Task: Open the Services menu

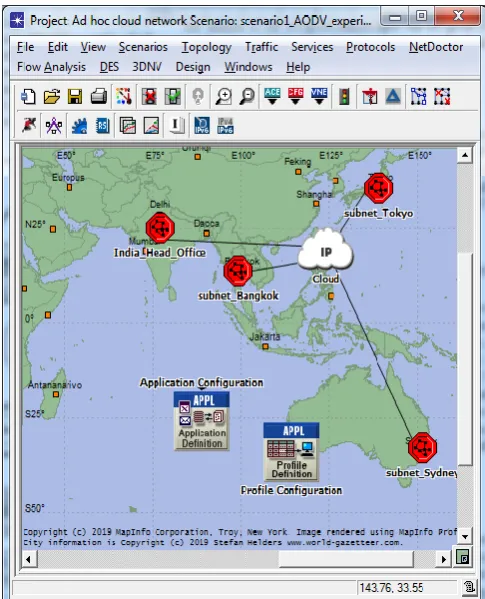Action: coord(312,47)
